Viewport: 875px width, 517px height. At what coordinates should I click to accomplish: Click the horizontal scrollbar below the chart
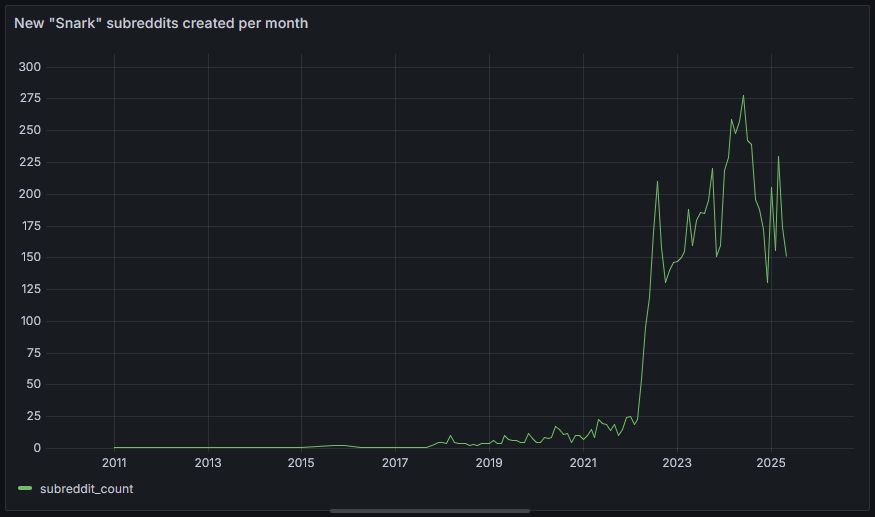[x=430, y=510]
